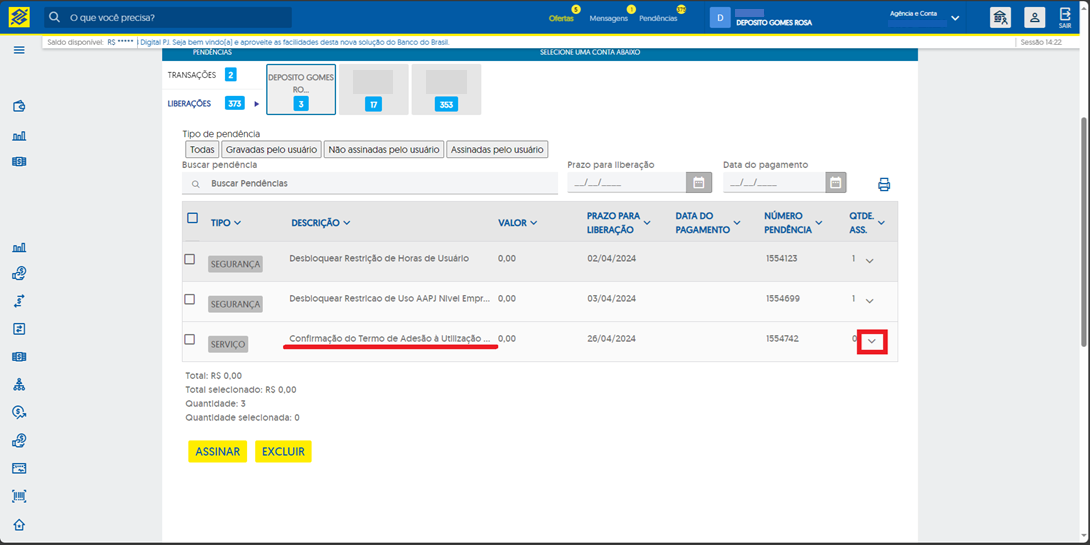Click the banknote icon above the organization tree icon
Viewport: 1090px width, 545px height.
(x=19, y=357)
